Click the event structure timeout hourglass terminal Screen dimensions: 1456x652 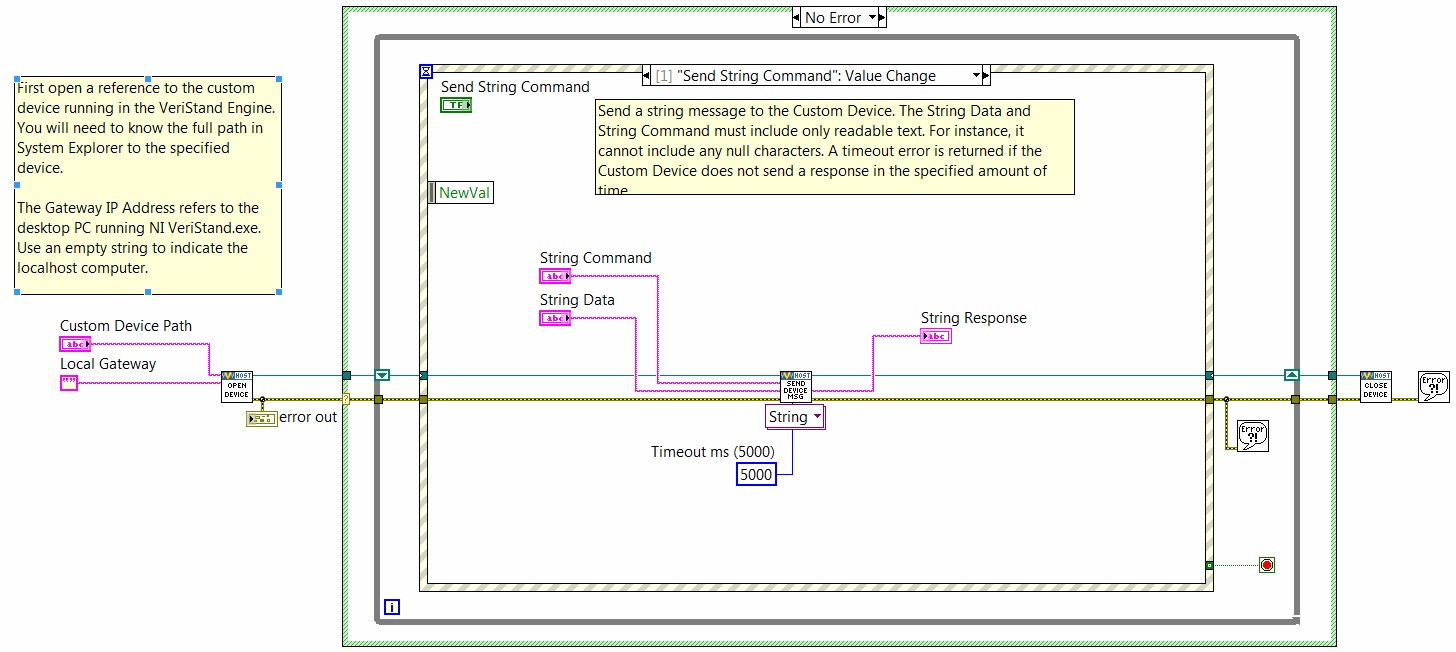tap(426, 72)
